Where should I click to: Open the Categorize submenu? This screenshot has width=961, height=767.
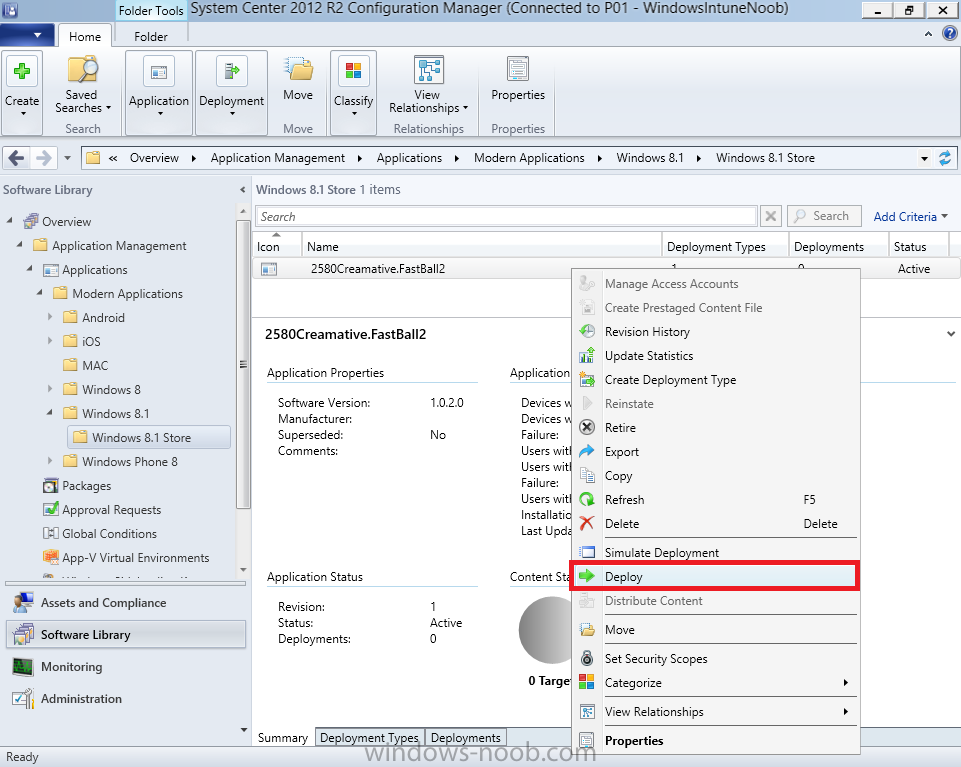pyautogui.click(x=715, y=682)
